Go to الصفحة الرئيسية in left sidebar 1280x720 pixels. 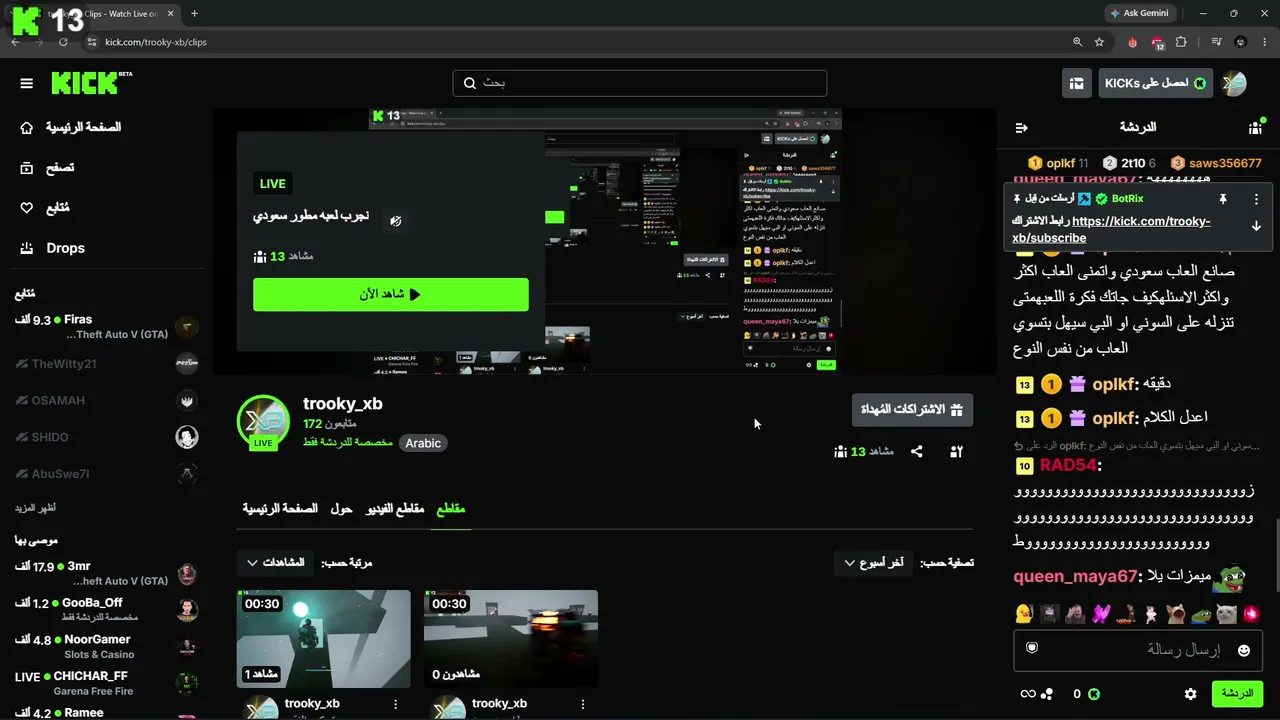tap(70, 128)
